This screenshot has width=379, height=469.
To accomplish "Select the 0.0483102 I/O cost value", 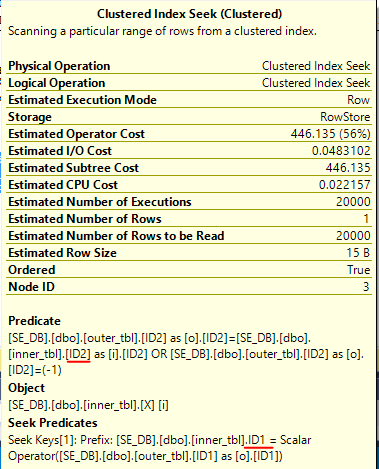I will tap(341, 151).
